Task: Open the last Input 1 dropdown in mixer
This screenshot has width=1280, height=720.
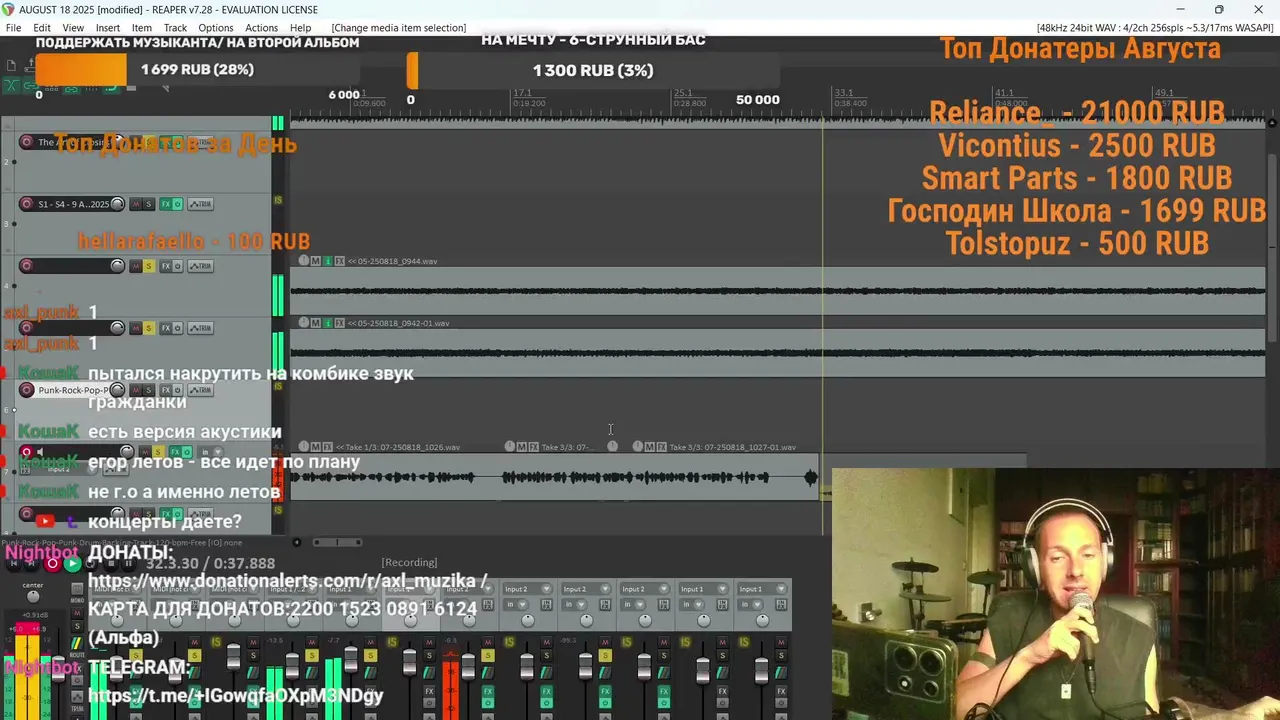Action: coord(762,589)
